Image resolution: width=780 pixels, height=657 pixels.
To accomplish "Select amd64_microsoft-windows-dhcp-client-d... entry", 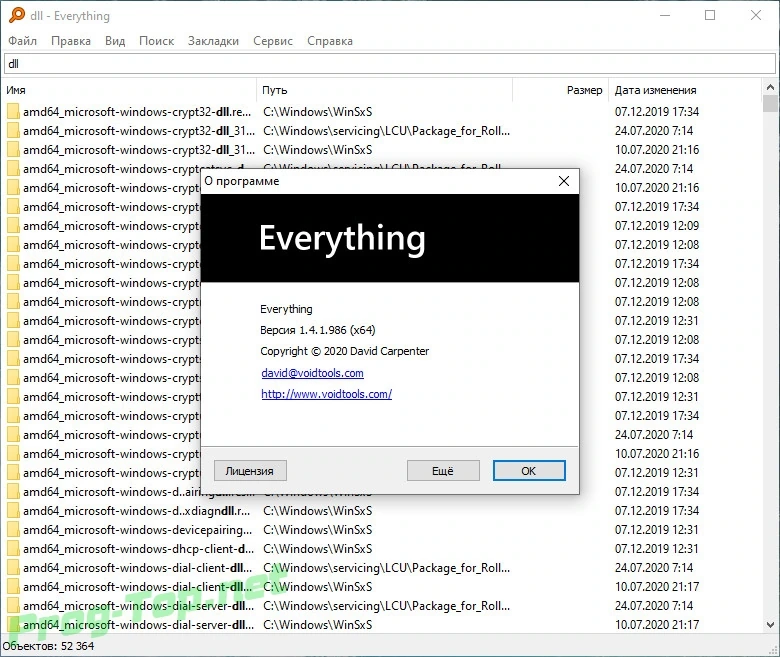I will coord(138,549).
